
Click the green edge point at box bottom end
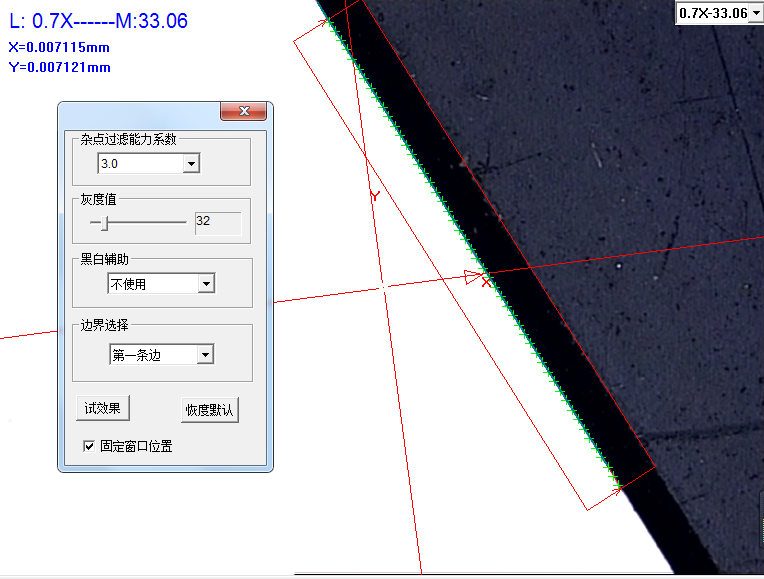tap(617, 487)
